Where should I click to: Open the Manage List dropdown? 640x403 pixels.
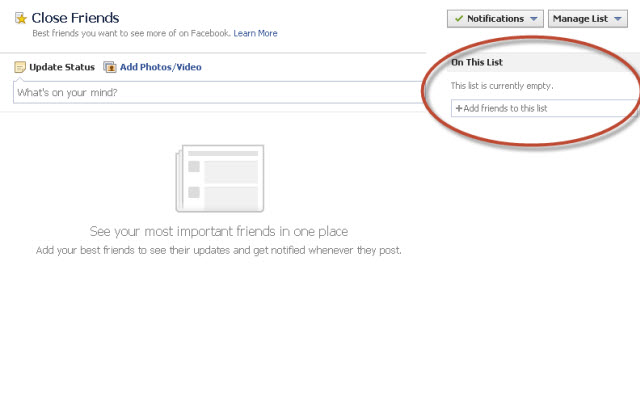tap(588, 19)
